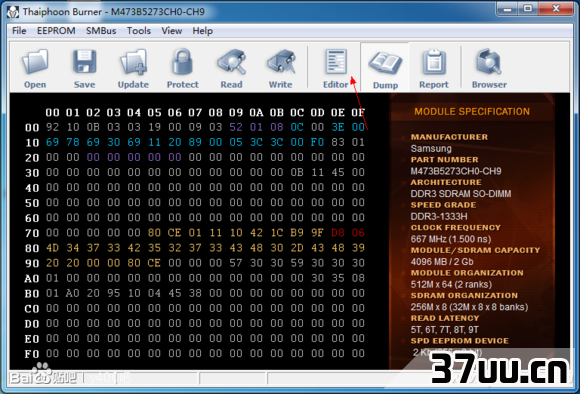This screenshot has width=580, height=394.
Task: Click the 4096 MB / 2 Gb value
Action: (x=442, y=262)
